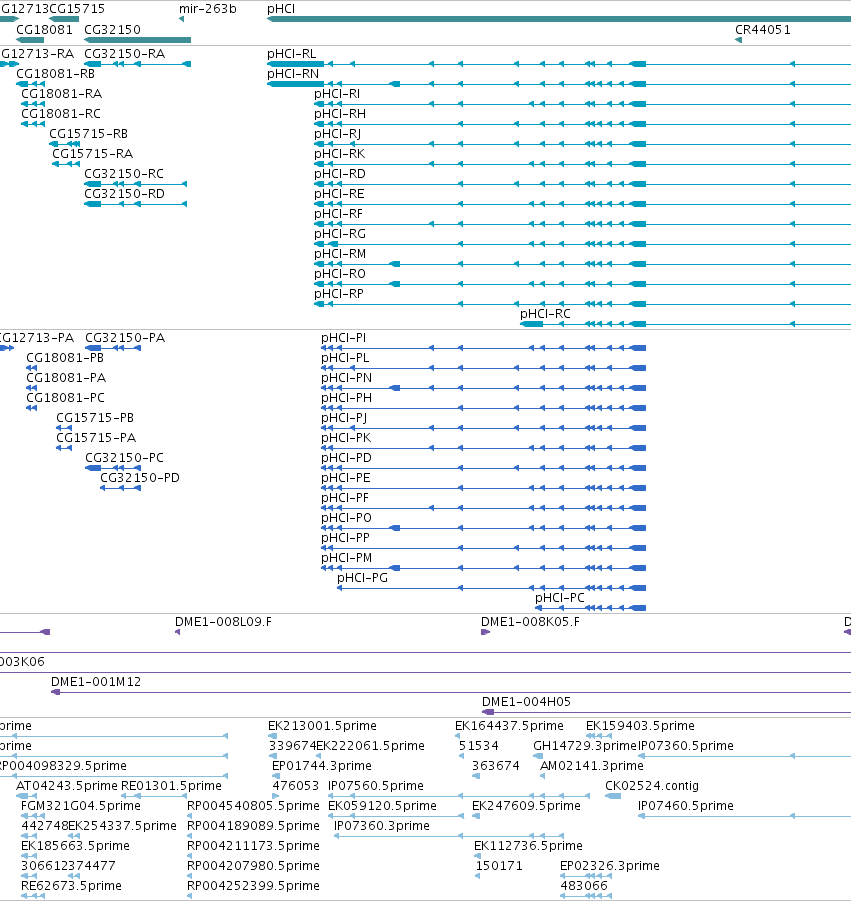The height and width of the screenshot is (901, 851).
Task: Pick the CG18081-RC transcript label
Action: (61, 114)
